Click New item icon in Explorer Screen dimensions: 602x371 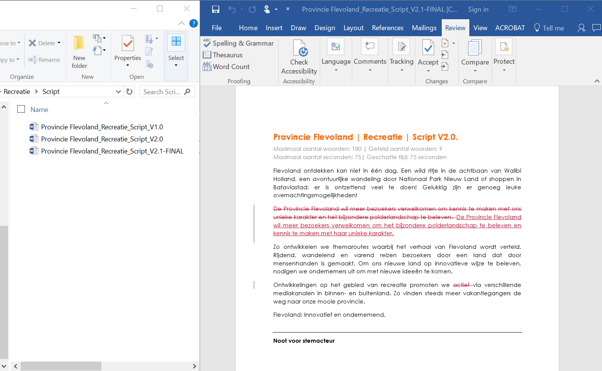point(99,38)
